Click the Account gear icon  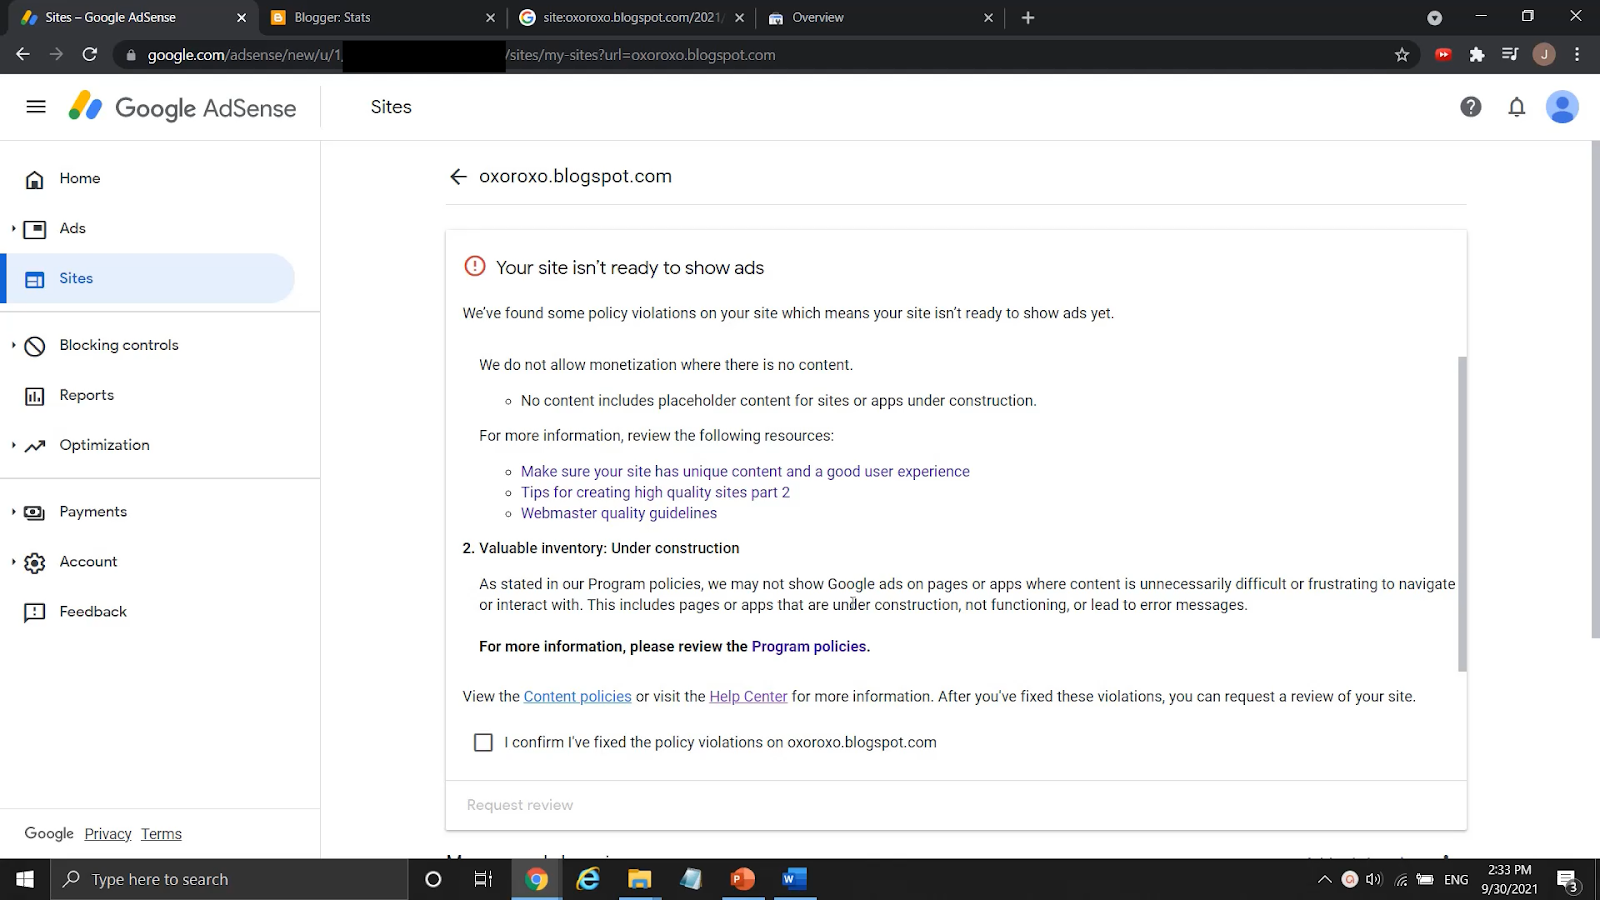(34, 563)
